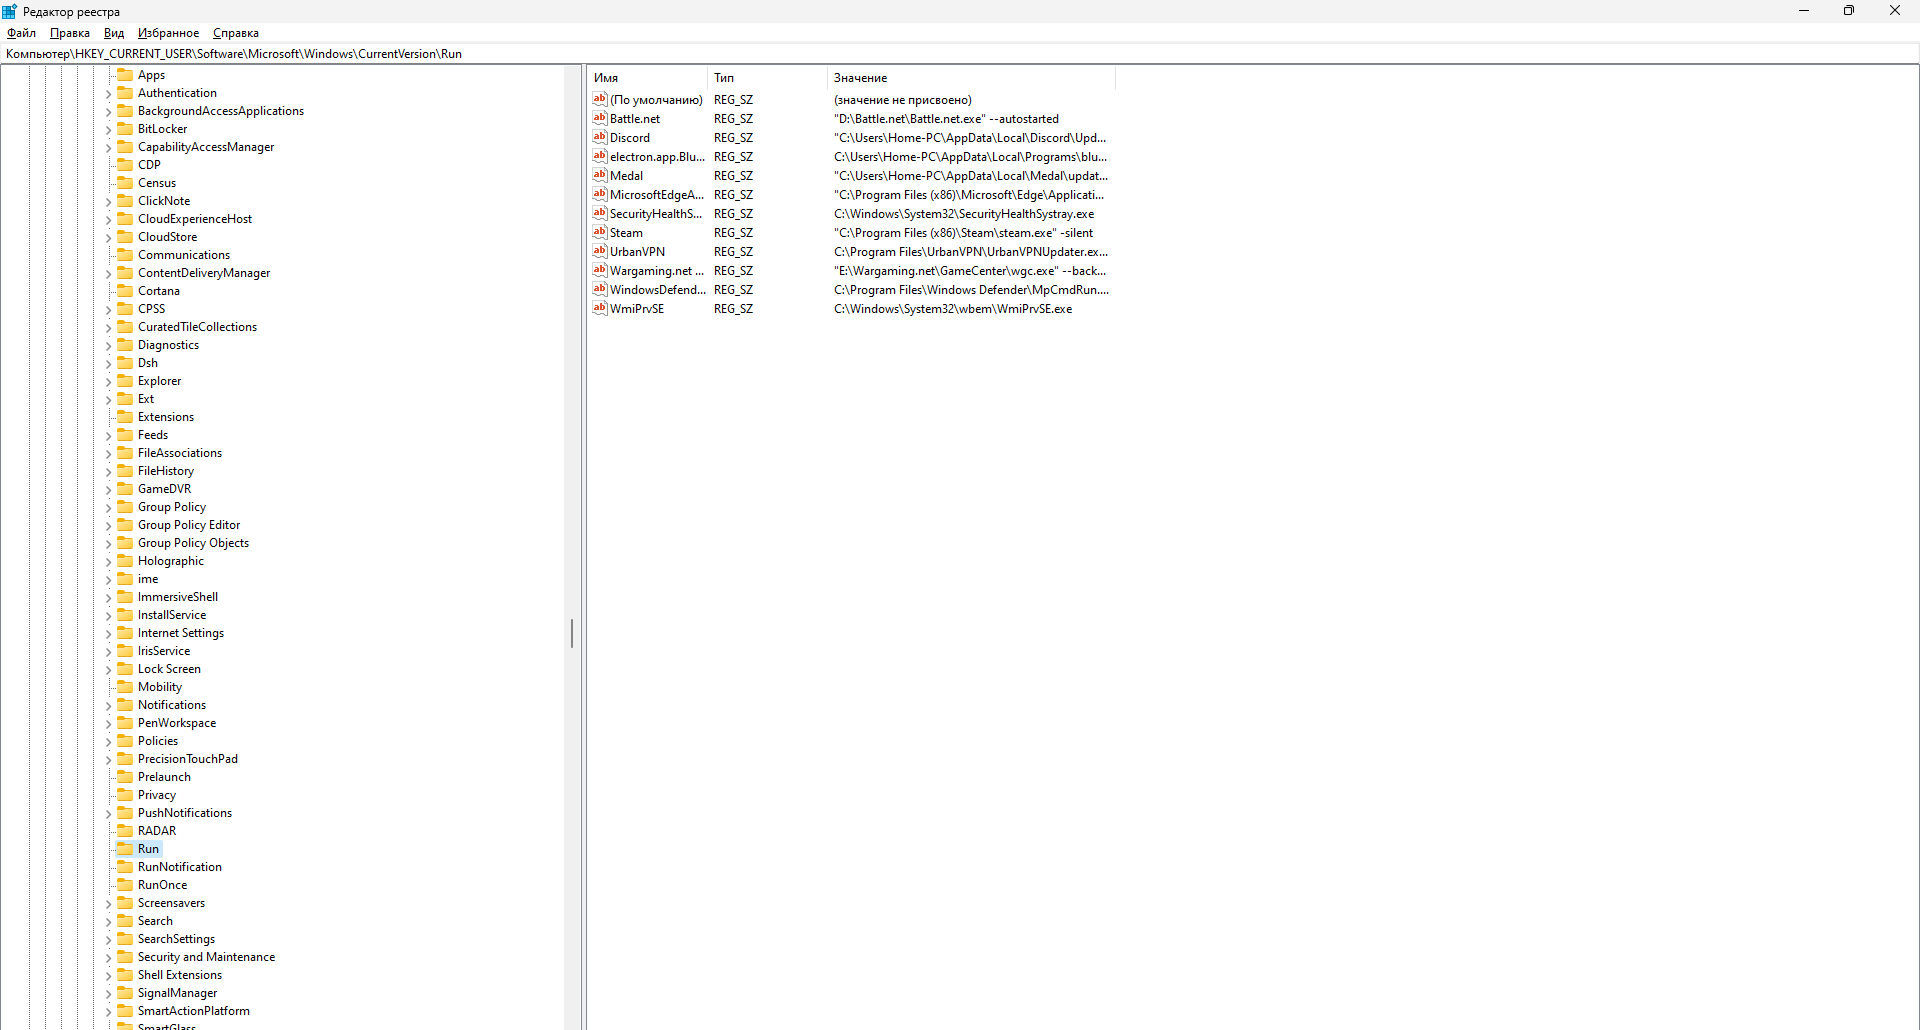Select the Security and Maintenance key
The height and width of the screenshot is (1030, 1920).
click(206, 957)
